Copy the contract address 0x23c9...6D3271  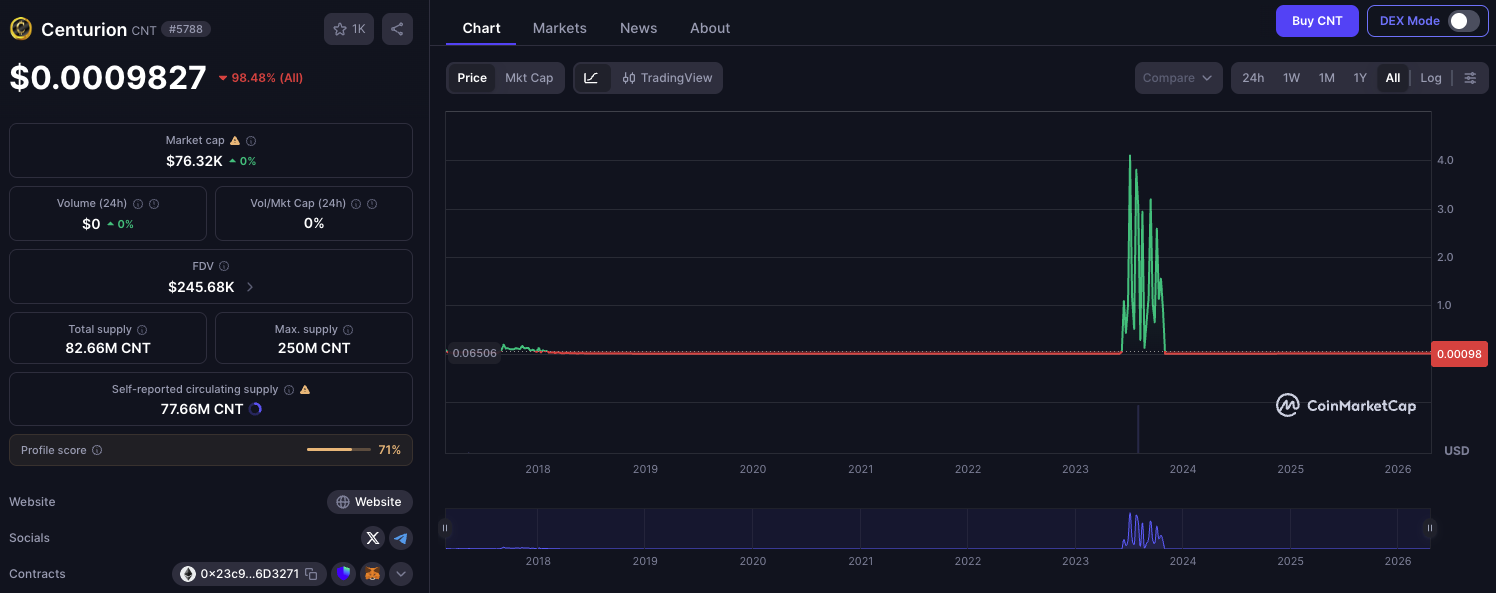tap(311, 574)
